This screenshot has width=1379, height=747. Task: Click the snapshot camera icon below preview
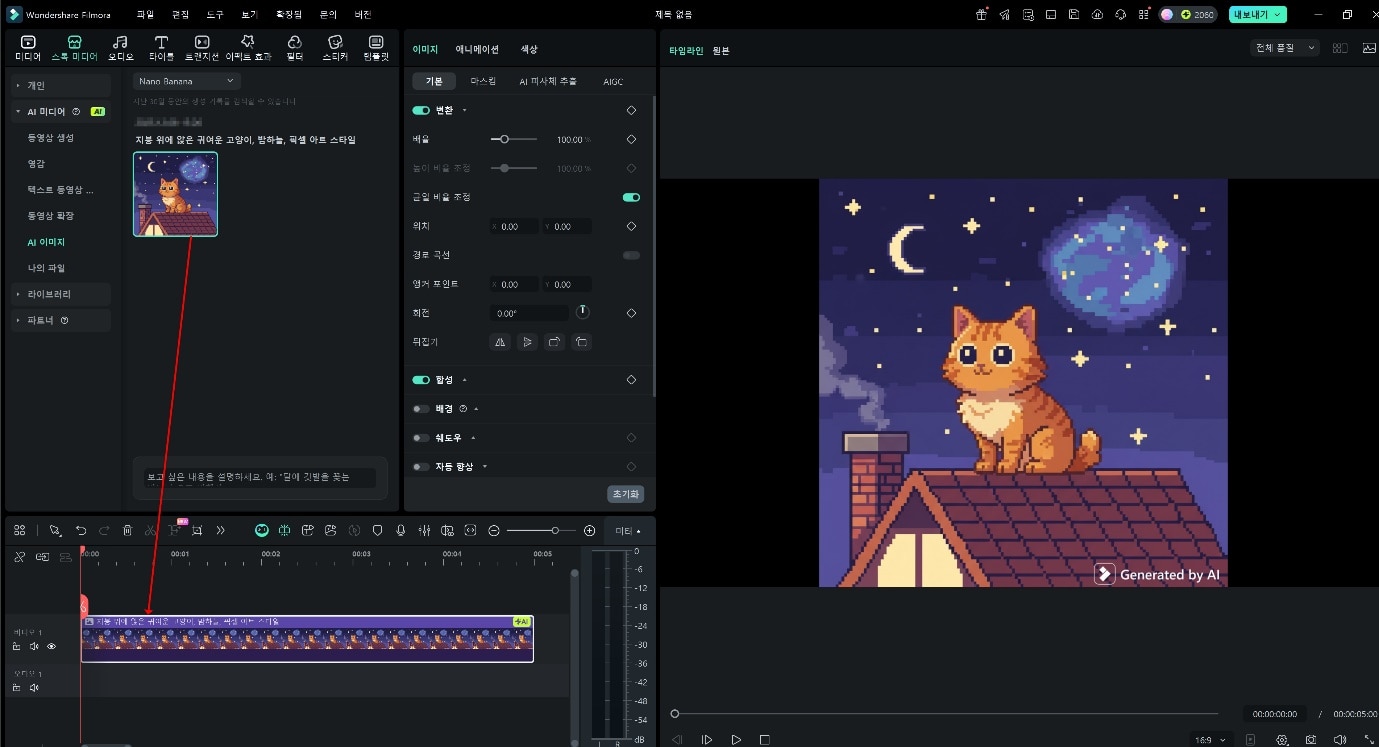pos(1310,740)
